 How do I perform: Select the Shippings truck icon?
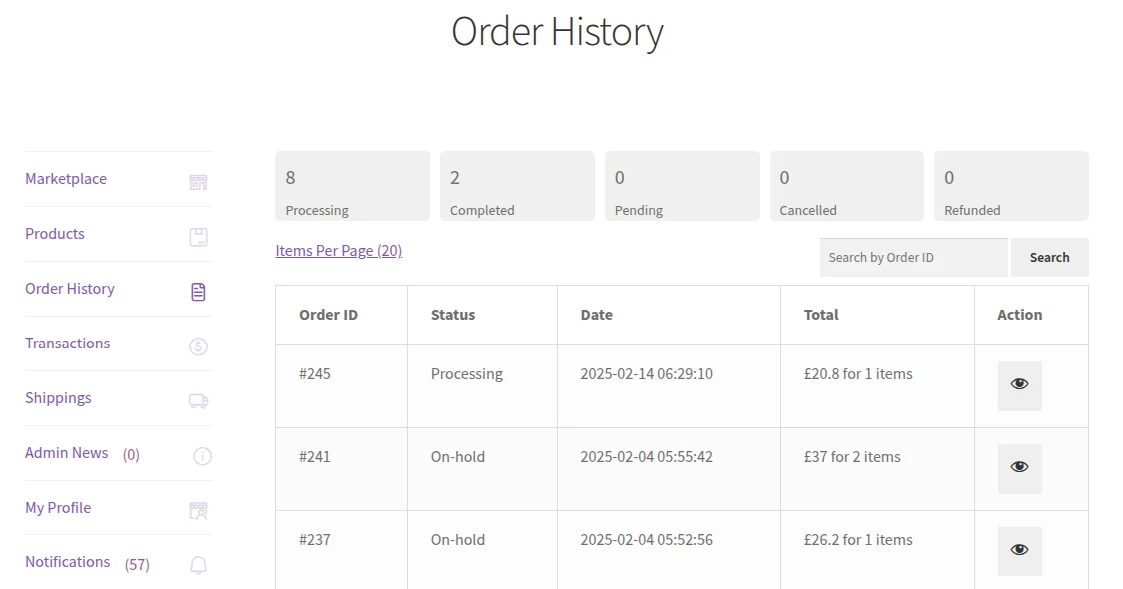point(198,400)
